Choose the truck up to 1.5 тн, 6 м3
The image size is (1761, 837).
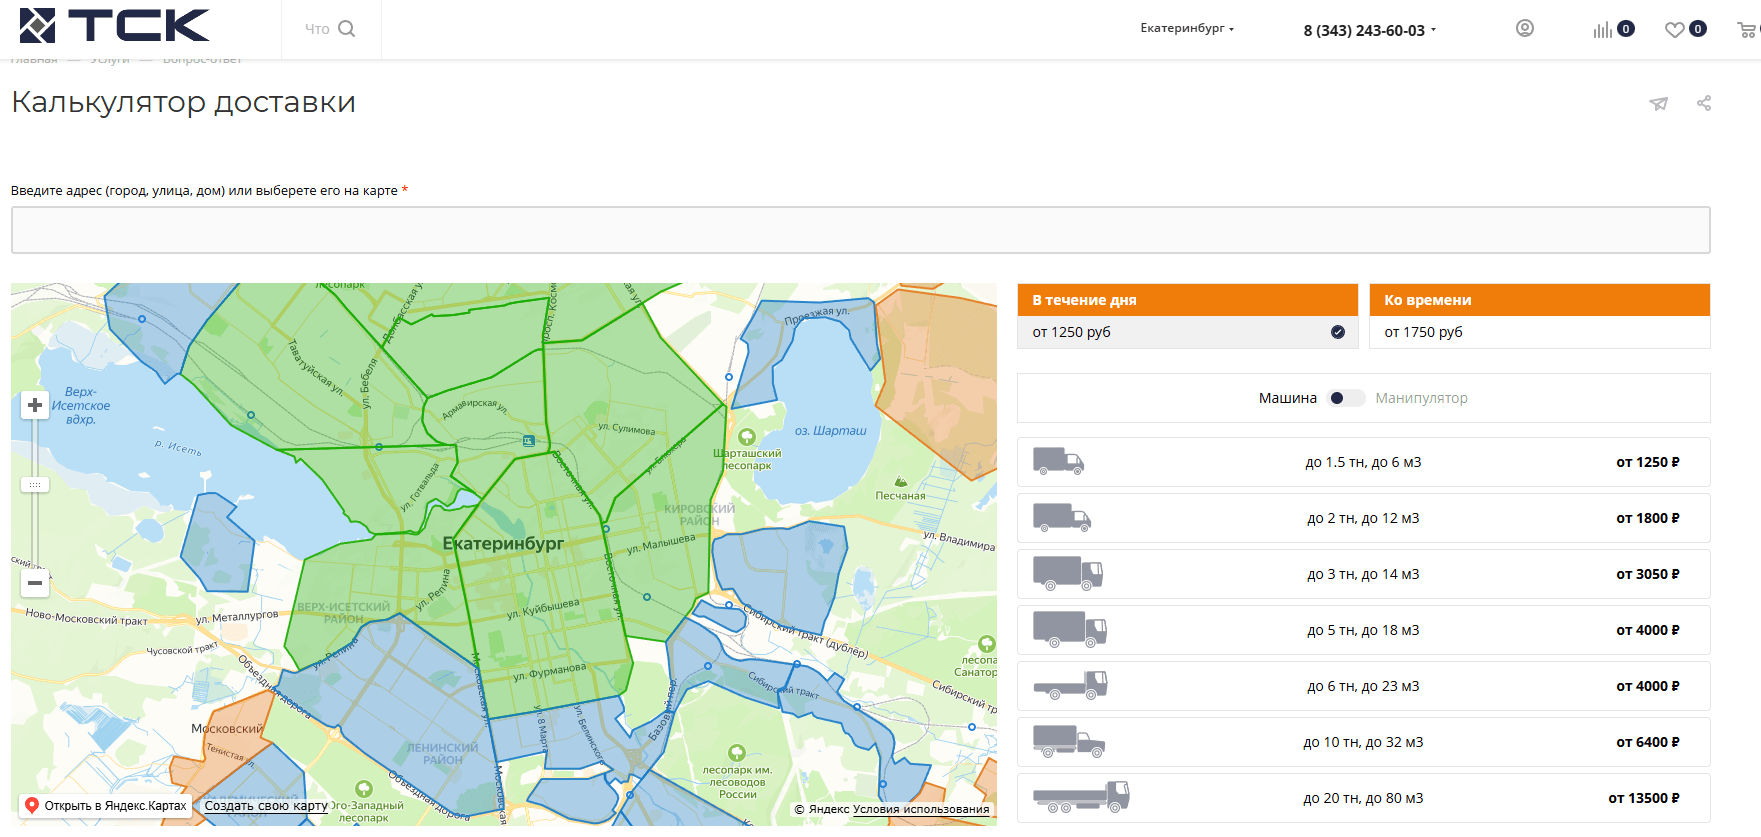1363,462
